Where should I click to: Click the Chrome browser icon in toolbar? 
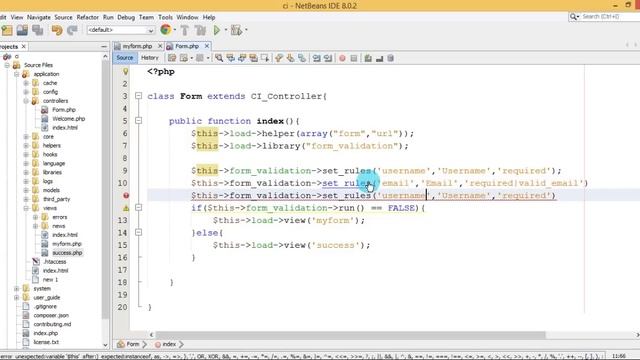166,30
